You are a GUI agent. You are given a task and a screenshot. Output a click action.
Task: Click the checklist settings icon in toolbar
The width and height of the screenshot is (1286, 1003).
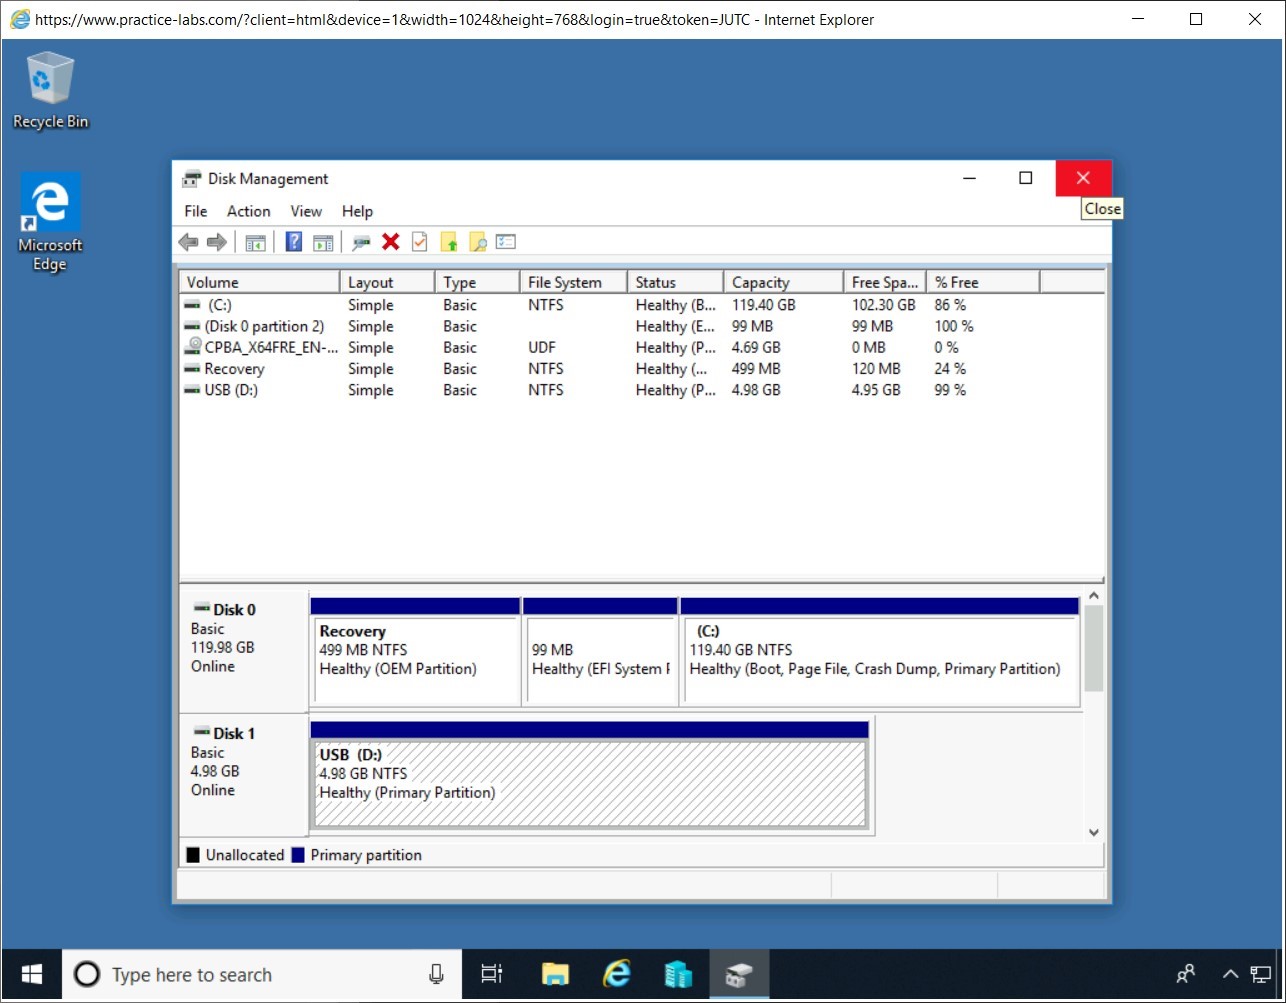(506, 242)
